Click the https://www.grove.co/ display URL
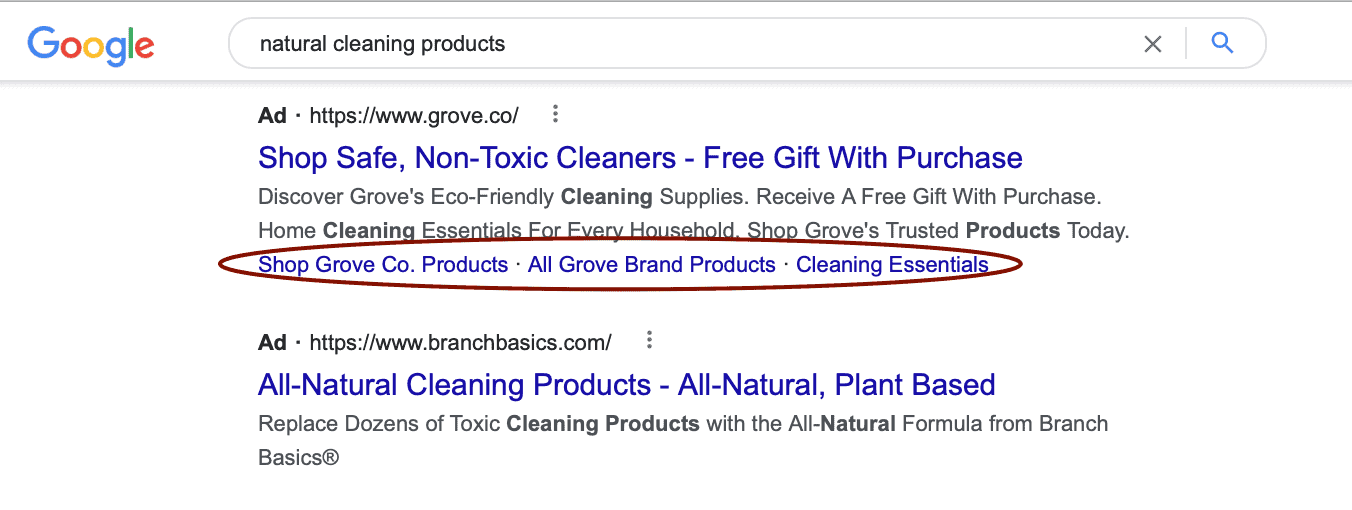This screenshot has height=510, width=1352. point(414,116)
